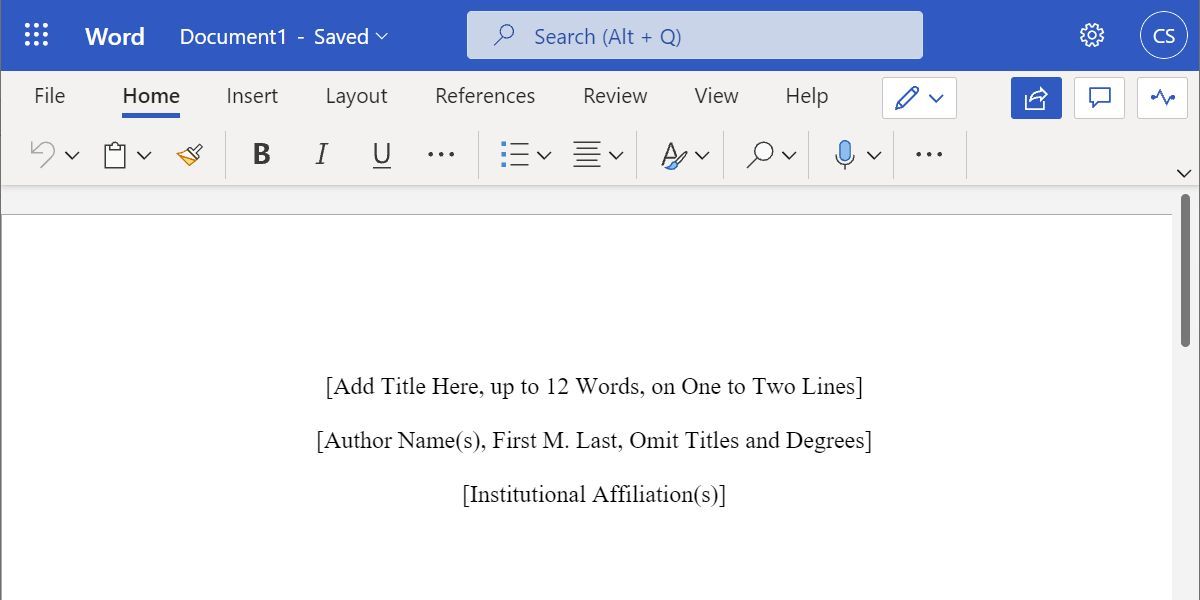Switch to the View tab
Image resolution: width=1200 pixels, height=600 pixels.
pyautogui.click(x=716, y=96)
